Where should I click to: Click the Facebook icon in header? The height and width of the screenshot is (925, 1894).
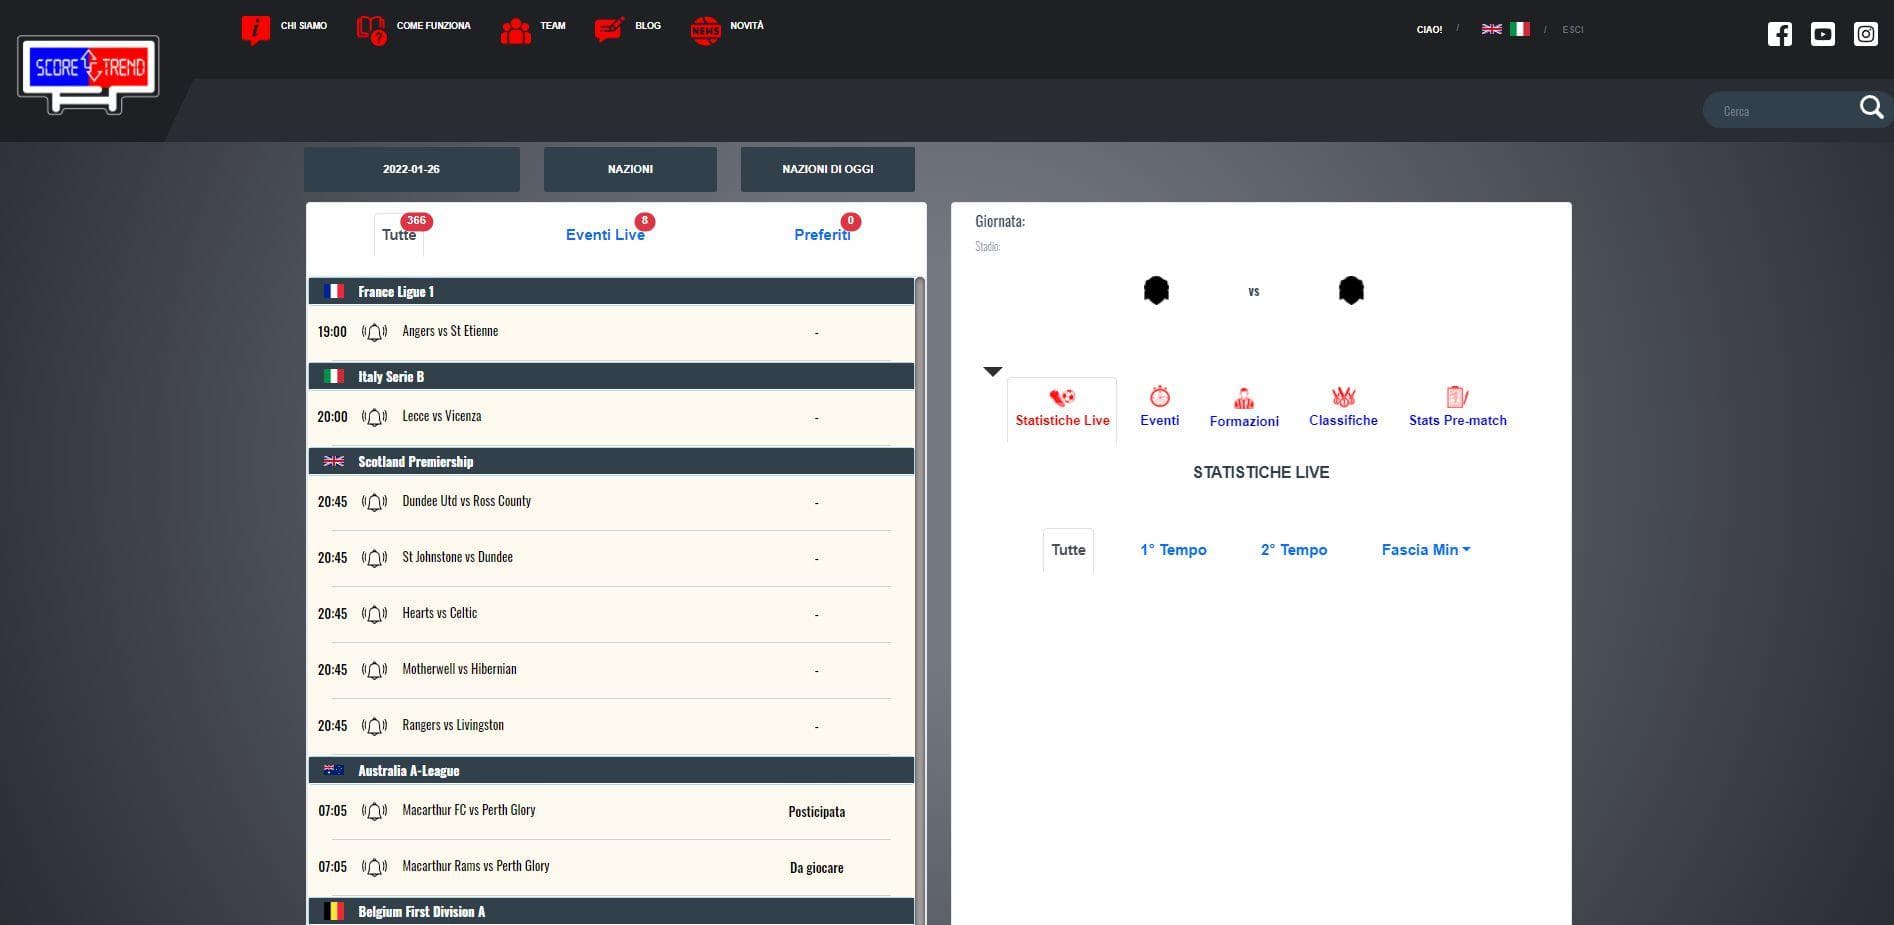click(1779, 34)
